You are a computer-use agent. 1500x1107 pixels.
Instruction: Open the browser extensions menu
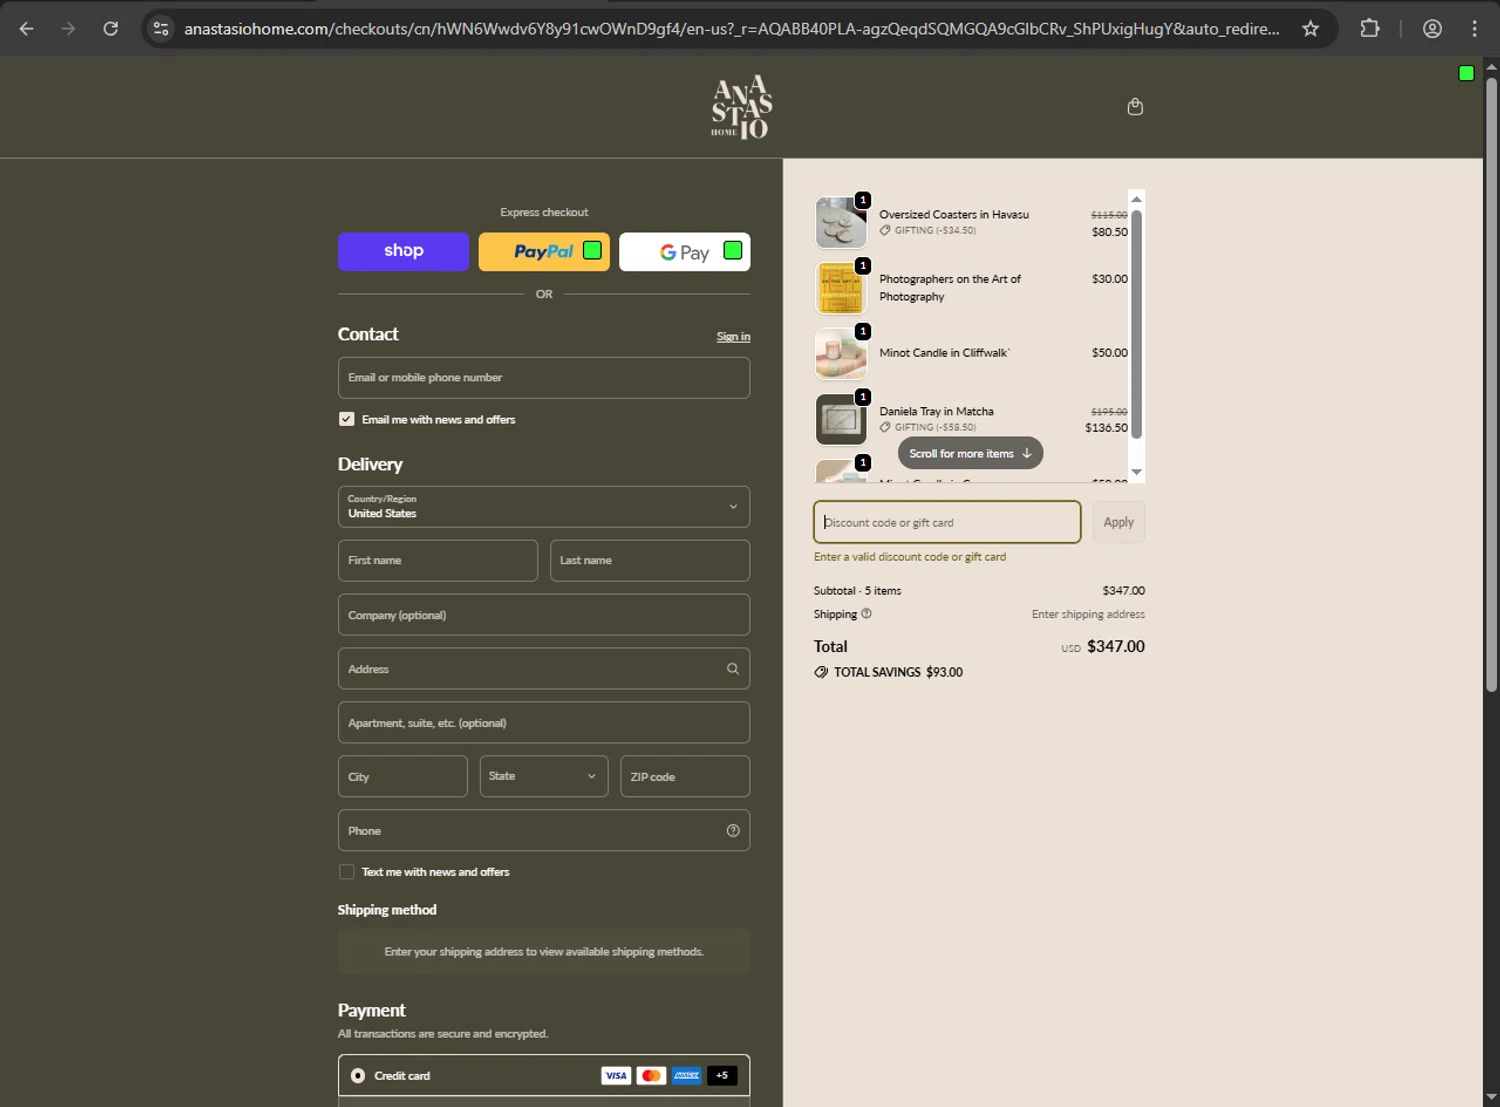coord(1370,29)
